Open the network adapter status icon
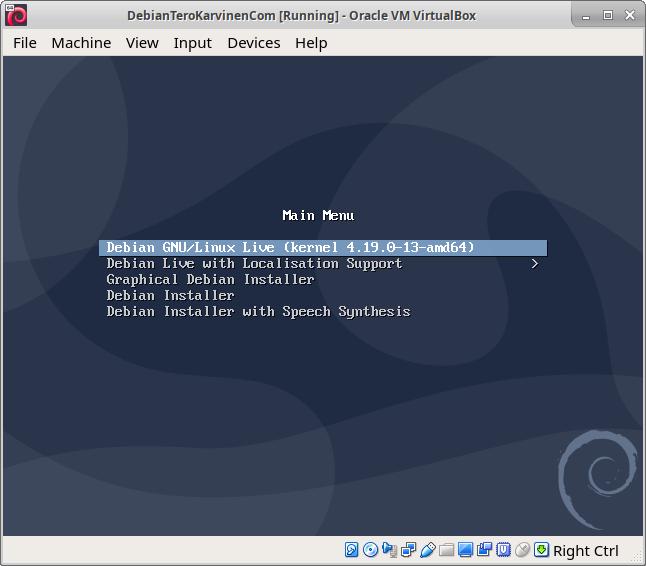The height and width of the screenshot is (566, 646). pos(409,550)
